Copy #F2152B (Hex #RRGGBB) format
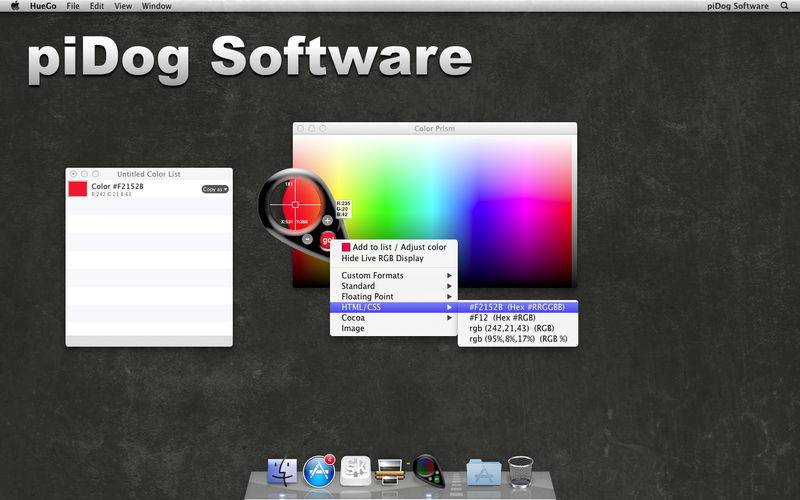 tap(518, 307)
